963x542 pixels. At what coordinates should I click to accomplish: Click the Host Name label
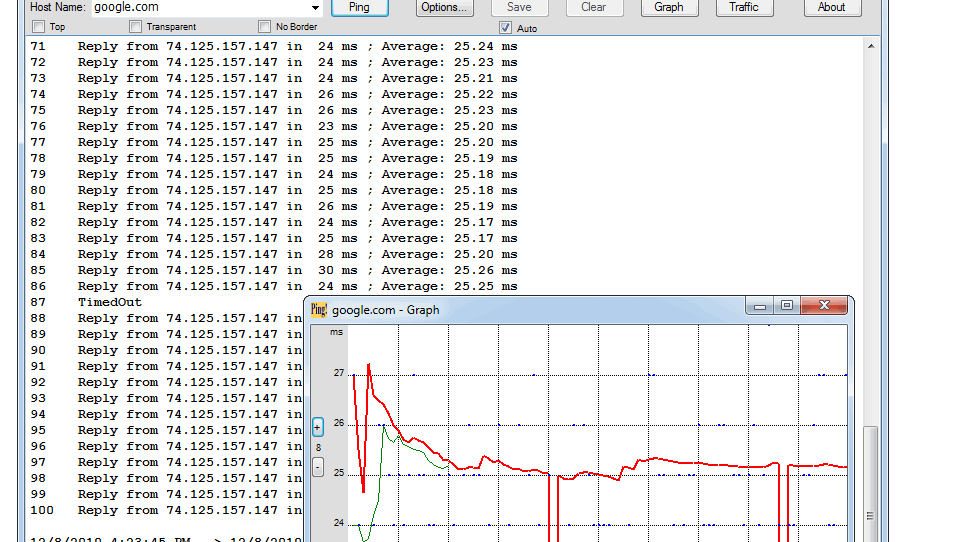[x=58, y=7]
